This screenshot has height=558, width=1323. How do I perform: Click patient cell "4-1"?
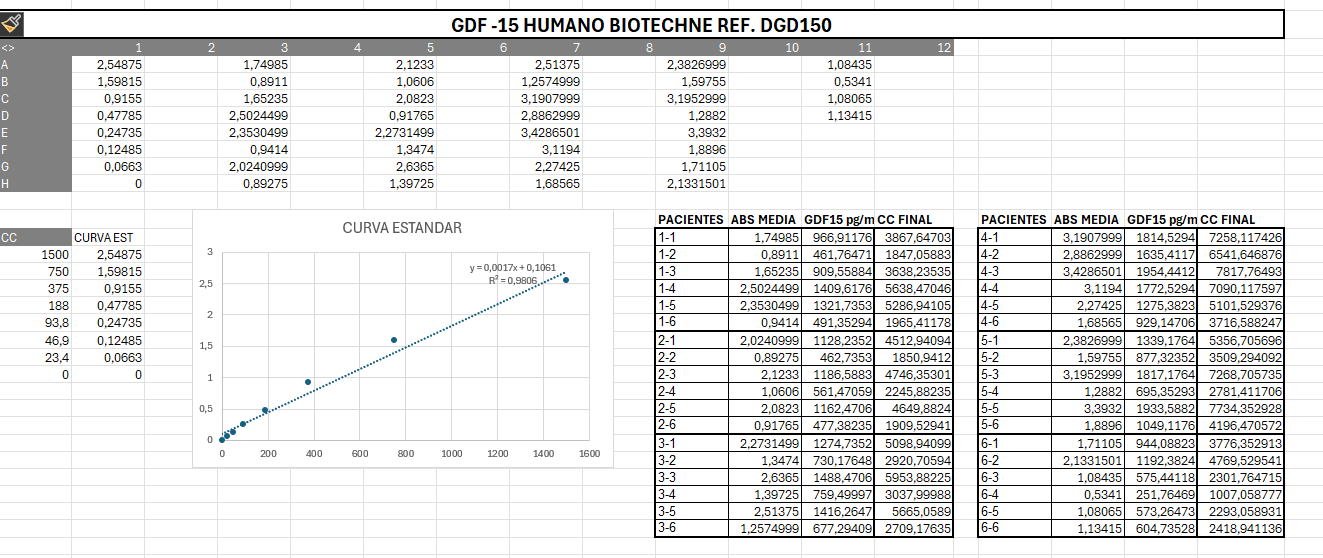click(1015, 237)
